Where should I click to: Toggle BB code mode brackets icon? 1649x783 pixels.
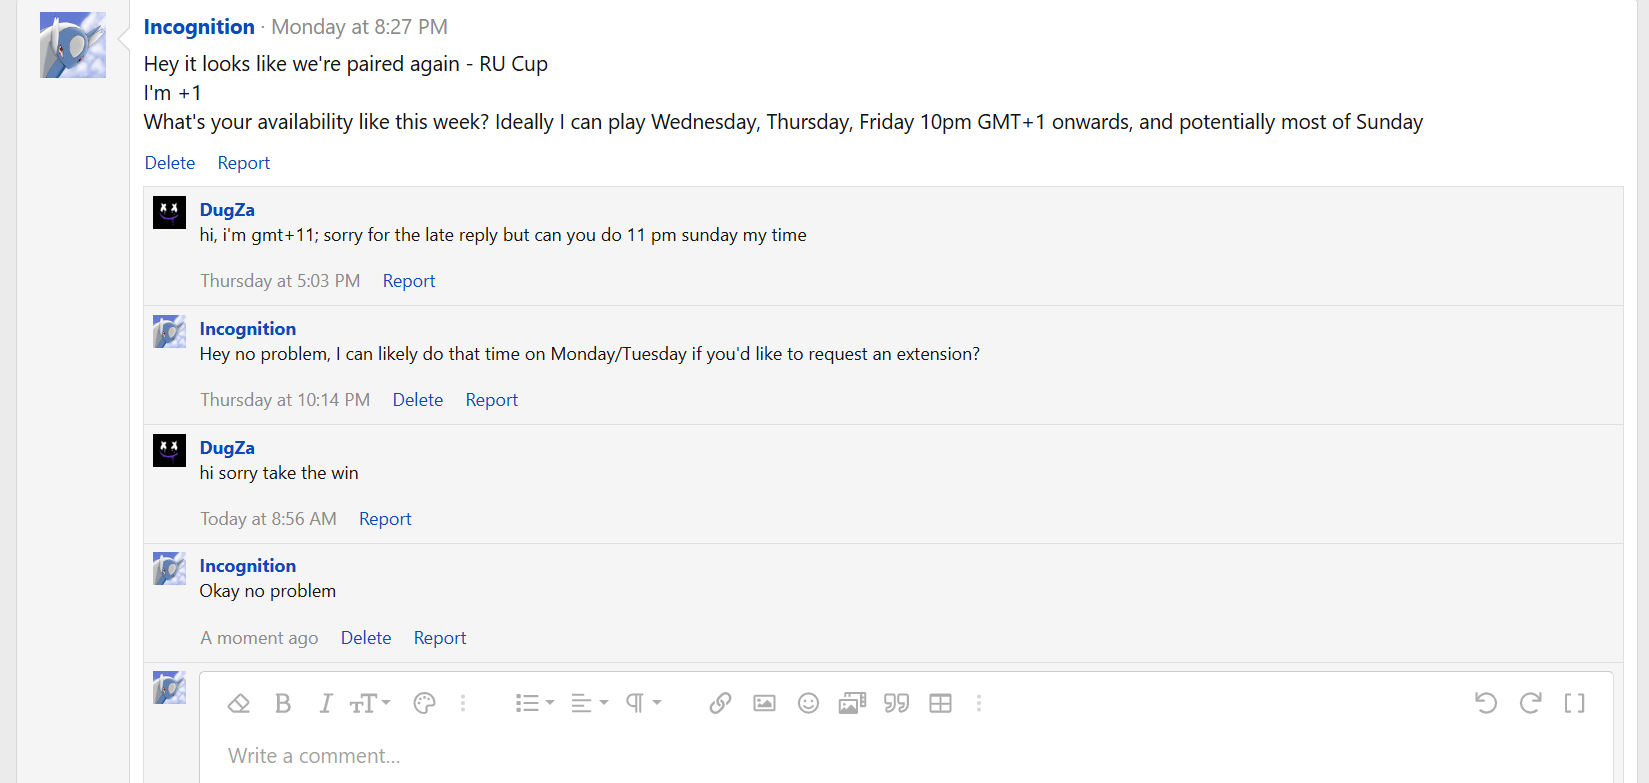click(x=1574, y=704)
